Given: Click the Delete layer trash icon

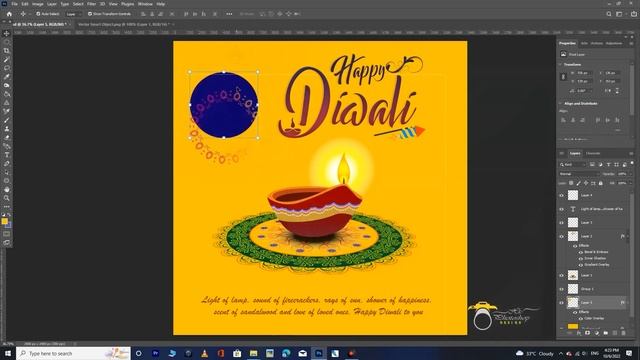Looking at the screenshot, I should pos(623,333).
